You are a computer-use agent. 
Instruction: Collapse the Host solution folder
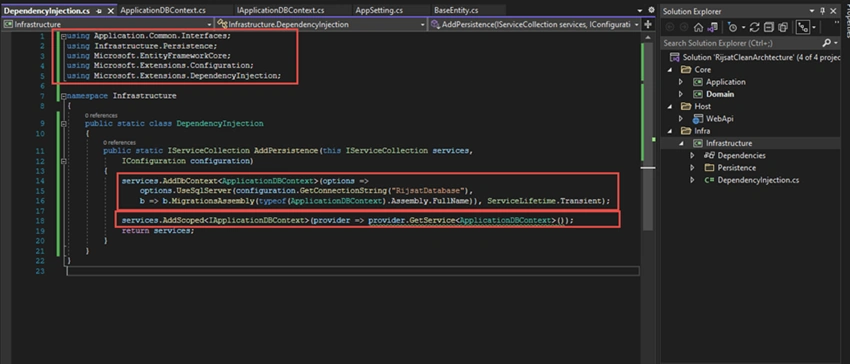pyautogui.click(x=669, y=106)
